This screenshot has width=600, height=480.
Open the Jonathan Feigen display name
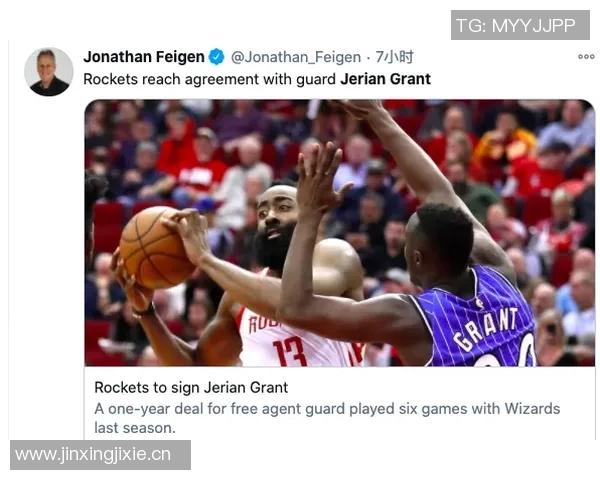point(144,57)
